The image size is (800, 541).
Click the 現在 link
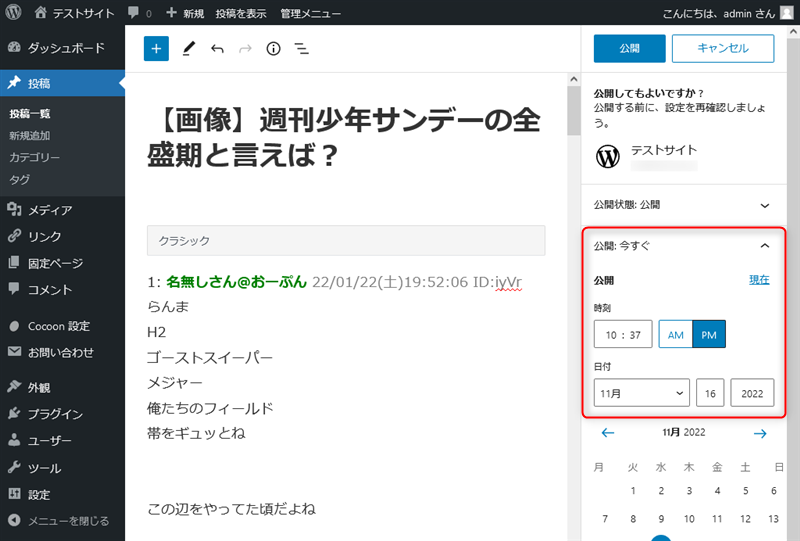point(759,280)
